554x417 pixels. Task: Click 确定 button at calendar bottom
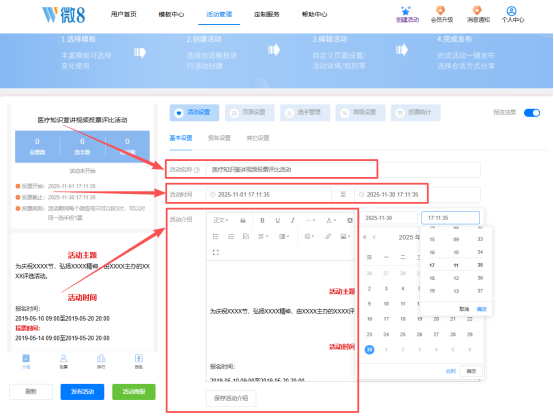pos(471,371)
